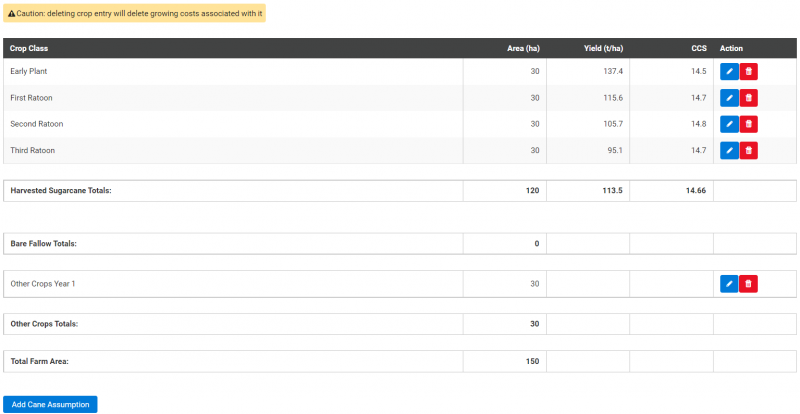This screenshot has width=800, height=414.
Task: Click the Third Ratoon crop class name
Action: pyautogui.click(x=32, y=150)
